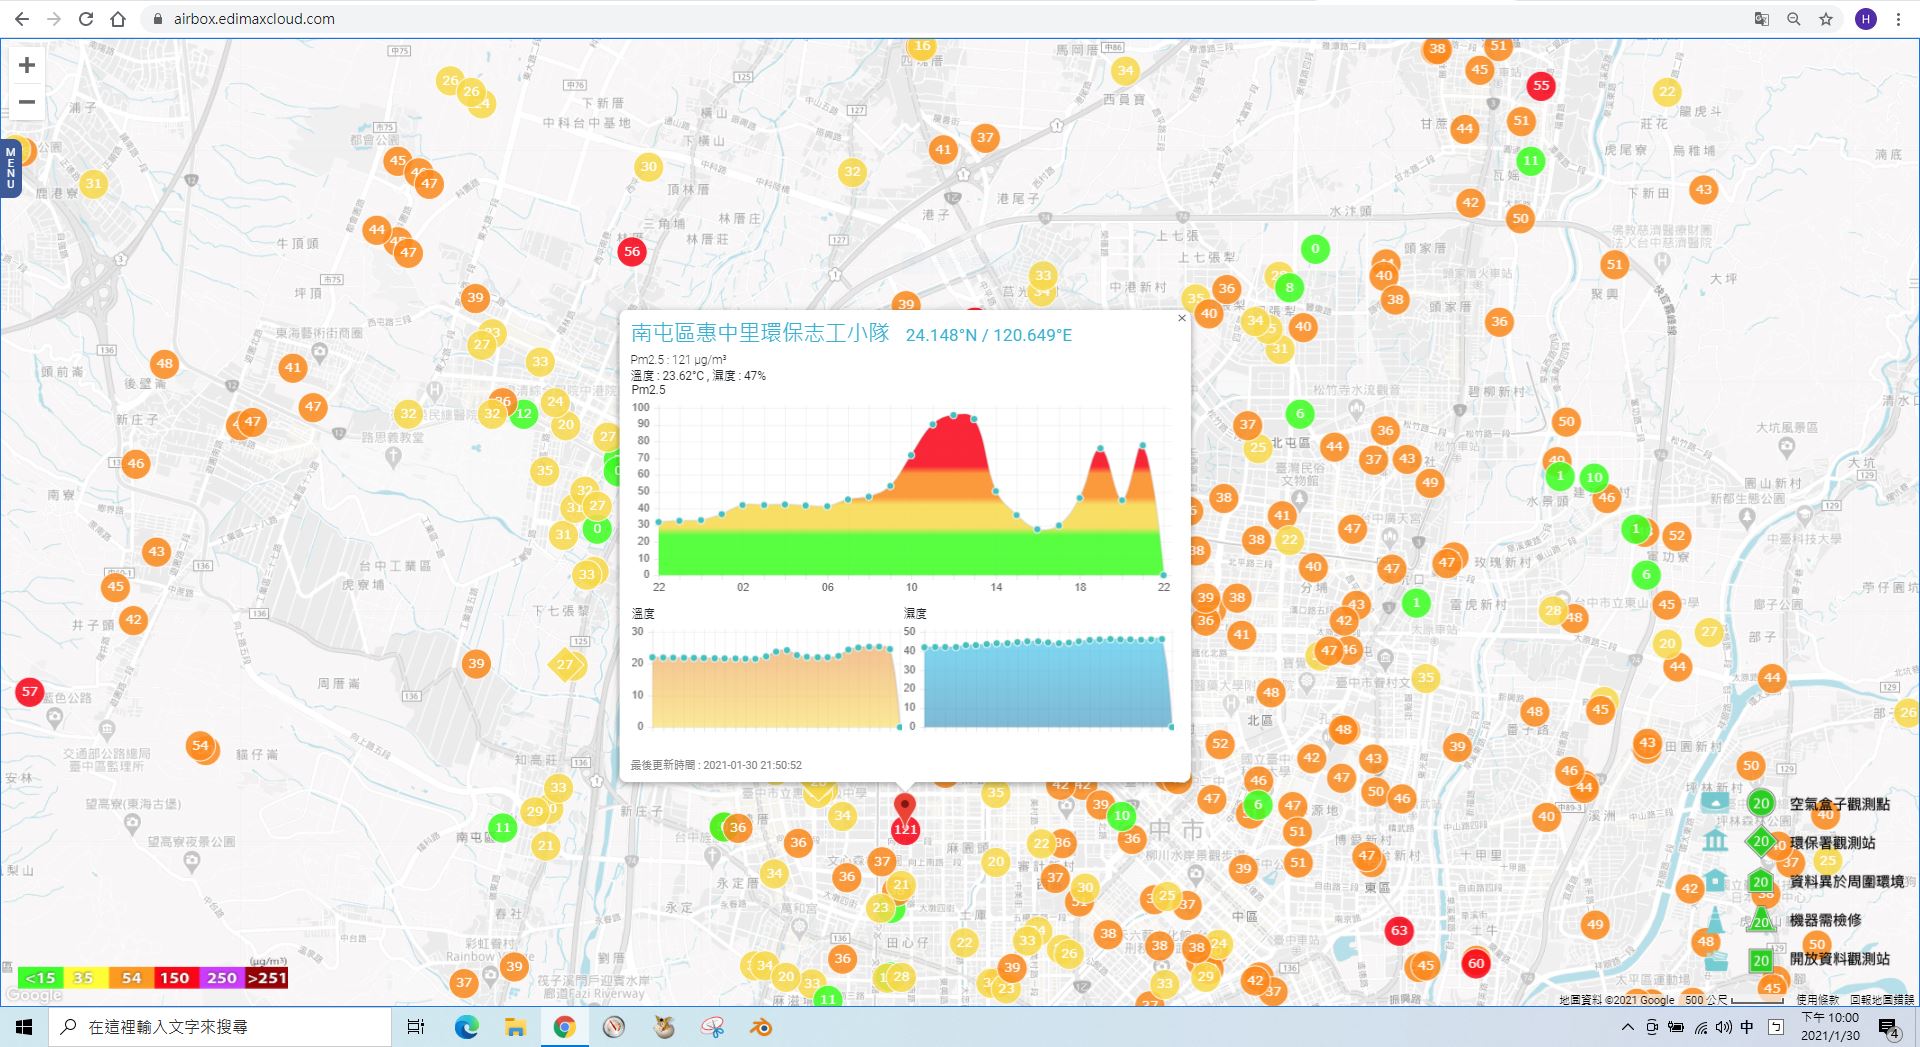
Task: Click the red 60 sensor marker
Action: (x=1476, y=963)
